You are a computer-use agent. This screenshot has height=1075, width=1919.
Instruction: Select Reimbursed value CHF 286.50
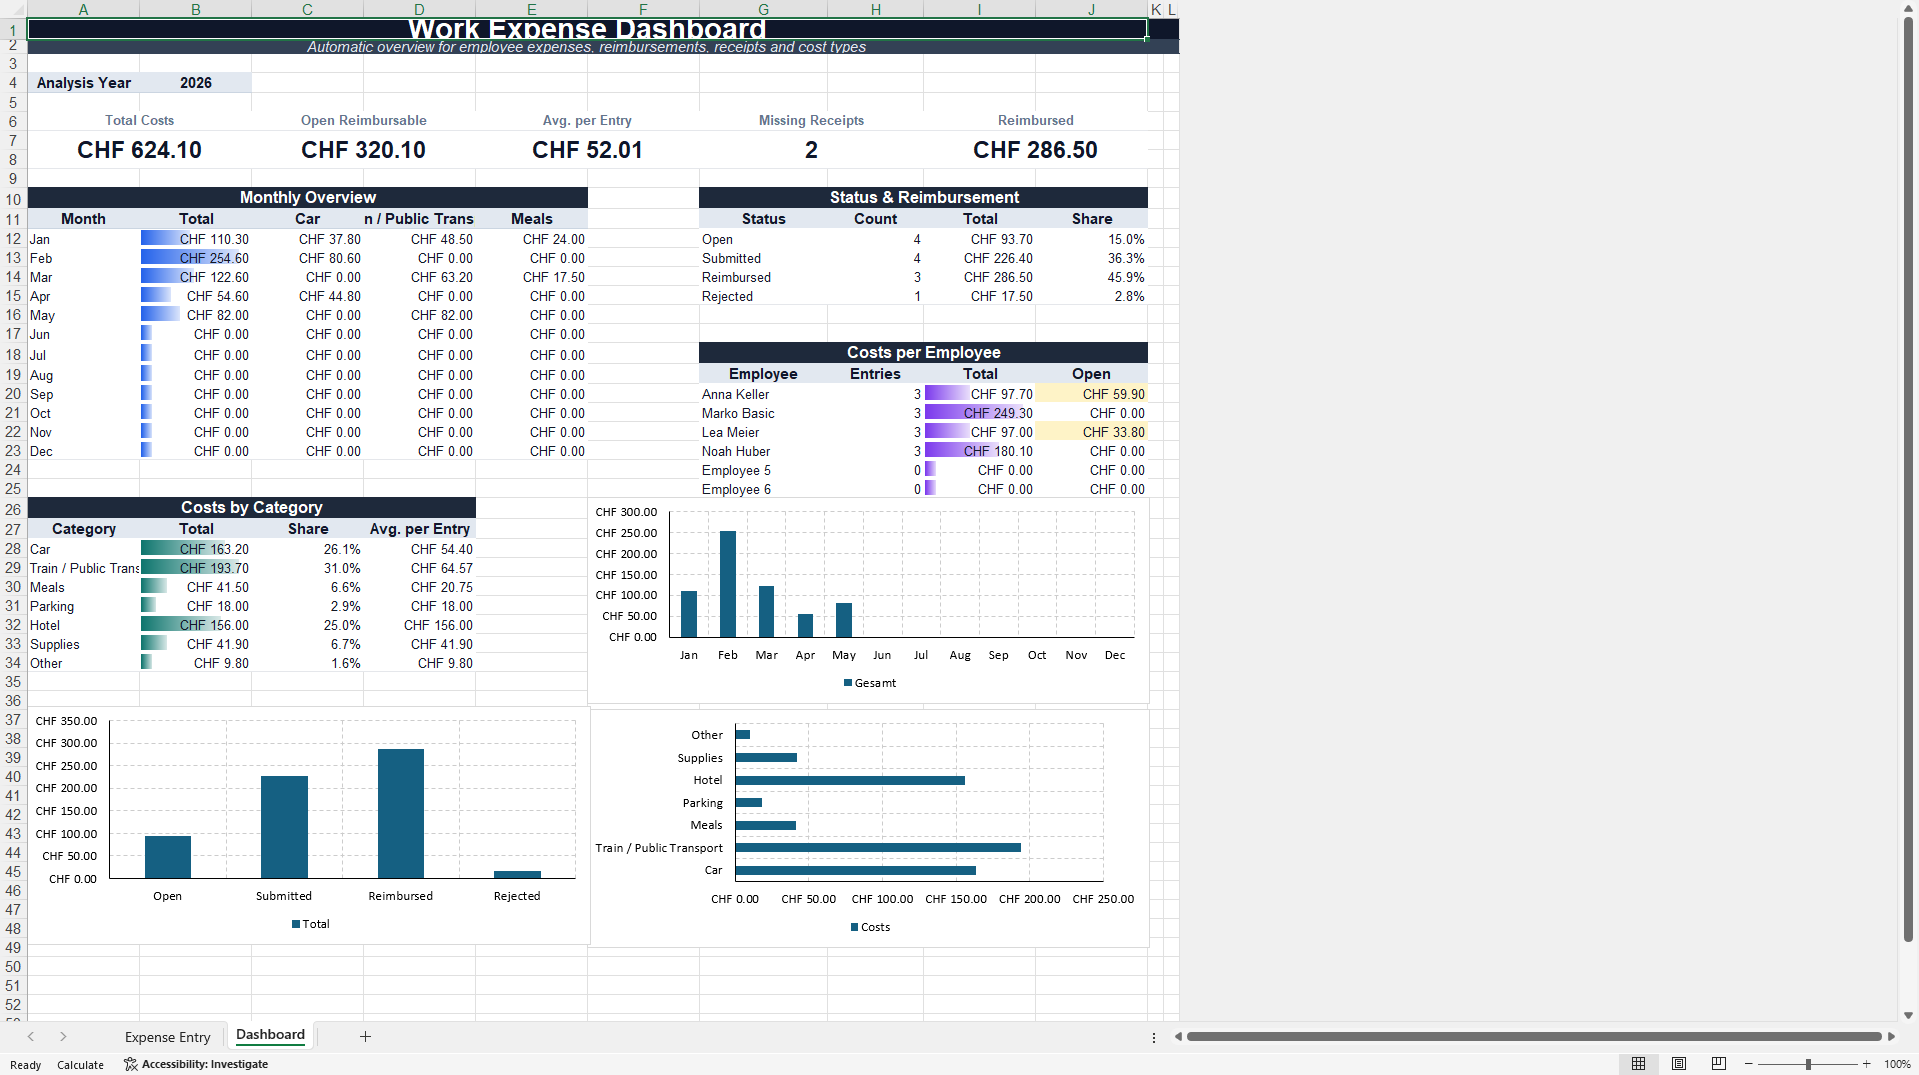point(1035,150)
